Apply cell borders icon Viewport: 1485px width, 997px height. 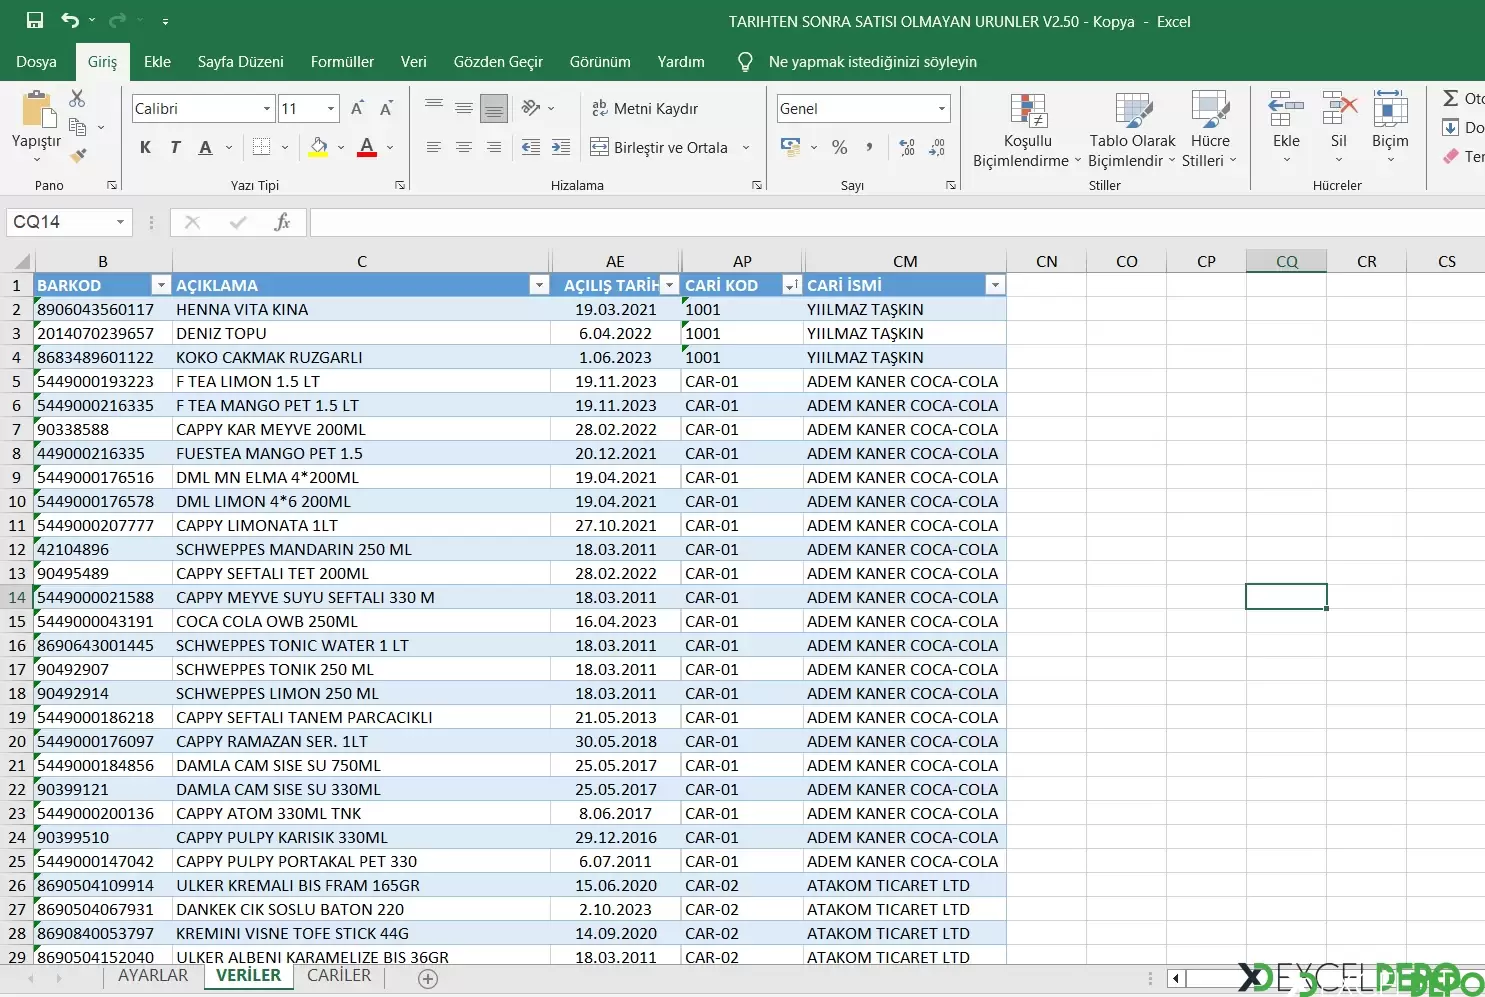click(262, 147)
